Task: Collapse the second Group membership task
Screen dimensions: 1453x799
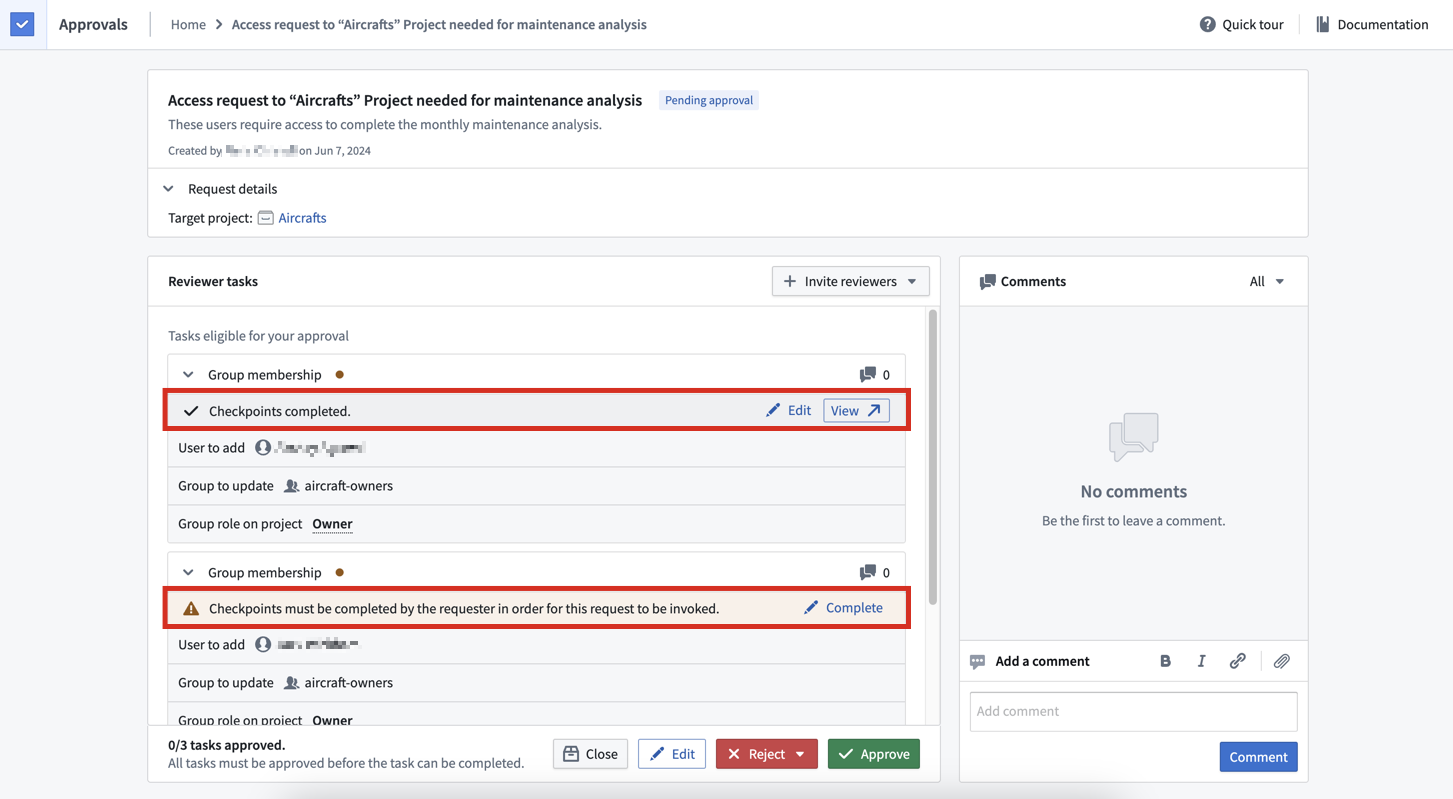Action: (188, 573)
